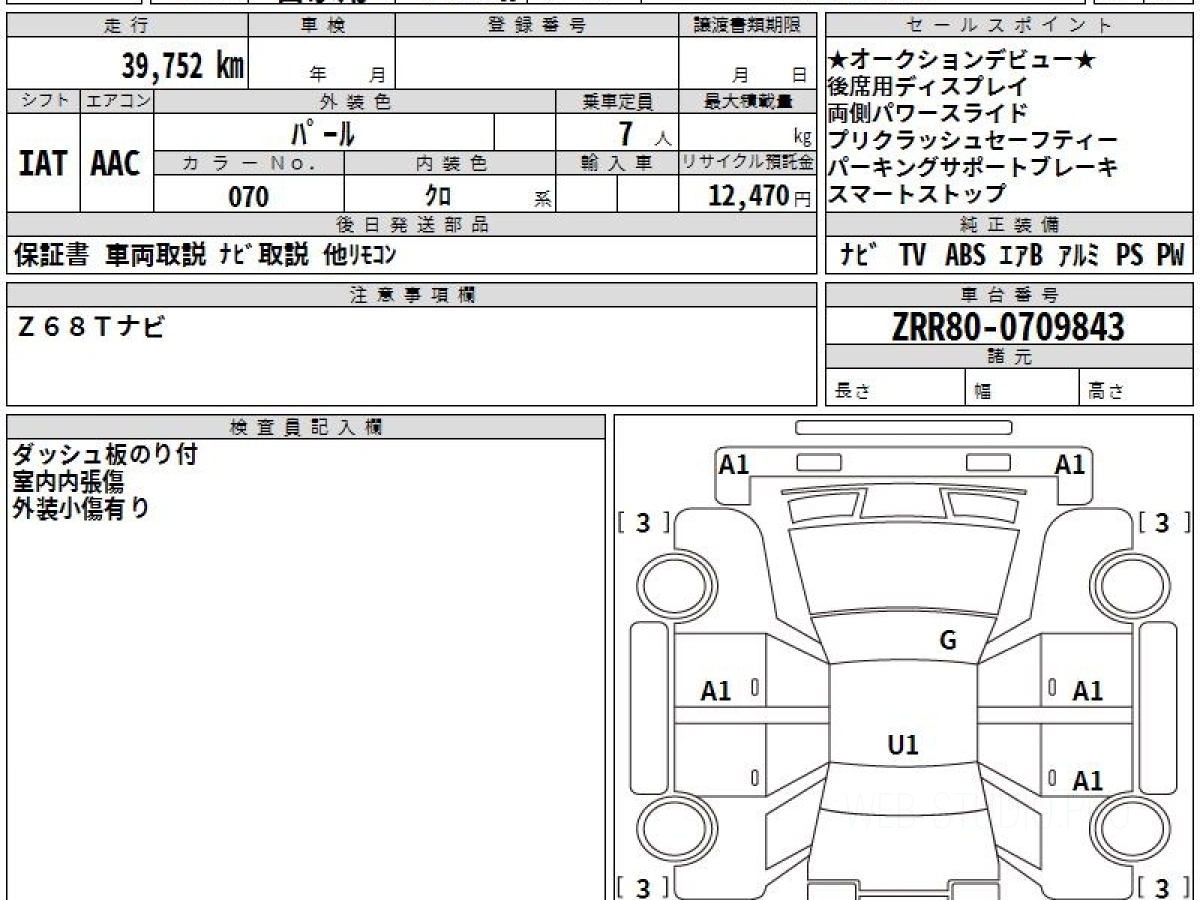Image resolution: width=1200 pixels, height=900 pixels.
Task: Click the U1 mark on the roof
Action: pyautogui.click(x=903, y=744)
